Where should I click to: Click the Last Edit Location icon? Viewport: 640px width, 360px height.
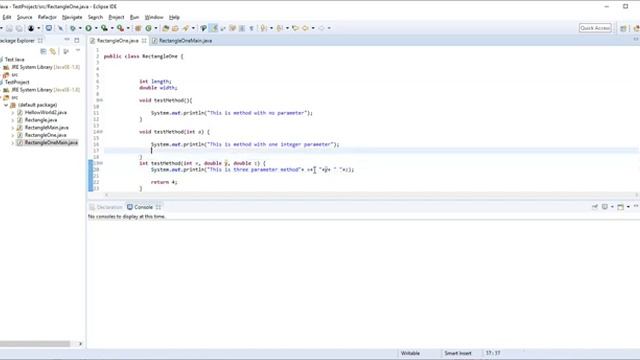click(295, 28)
